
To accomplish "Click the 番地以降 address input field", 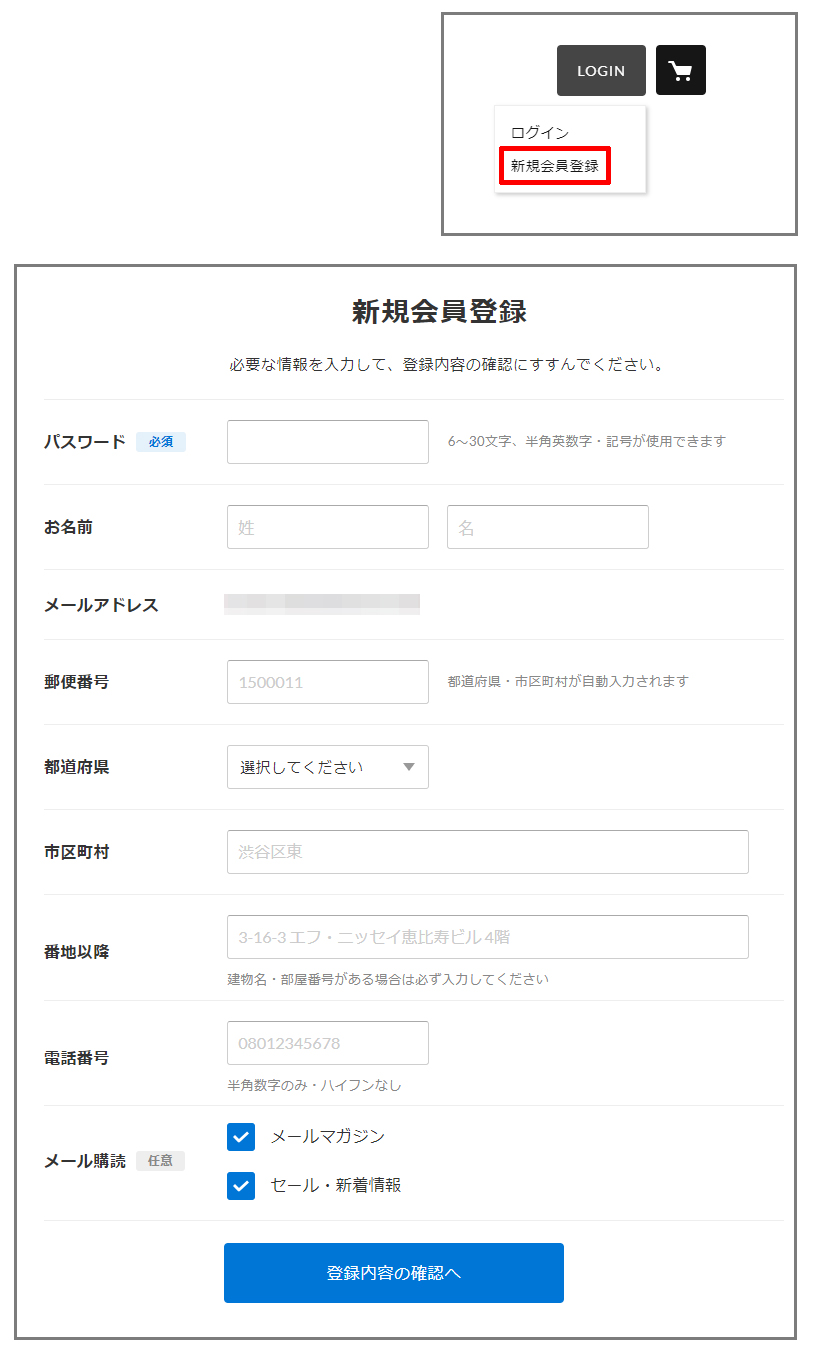I will point(488,937).
